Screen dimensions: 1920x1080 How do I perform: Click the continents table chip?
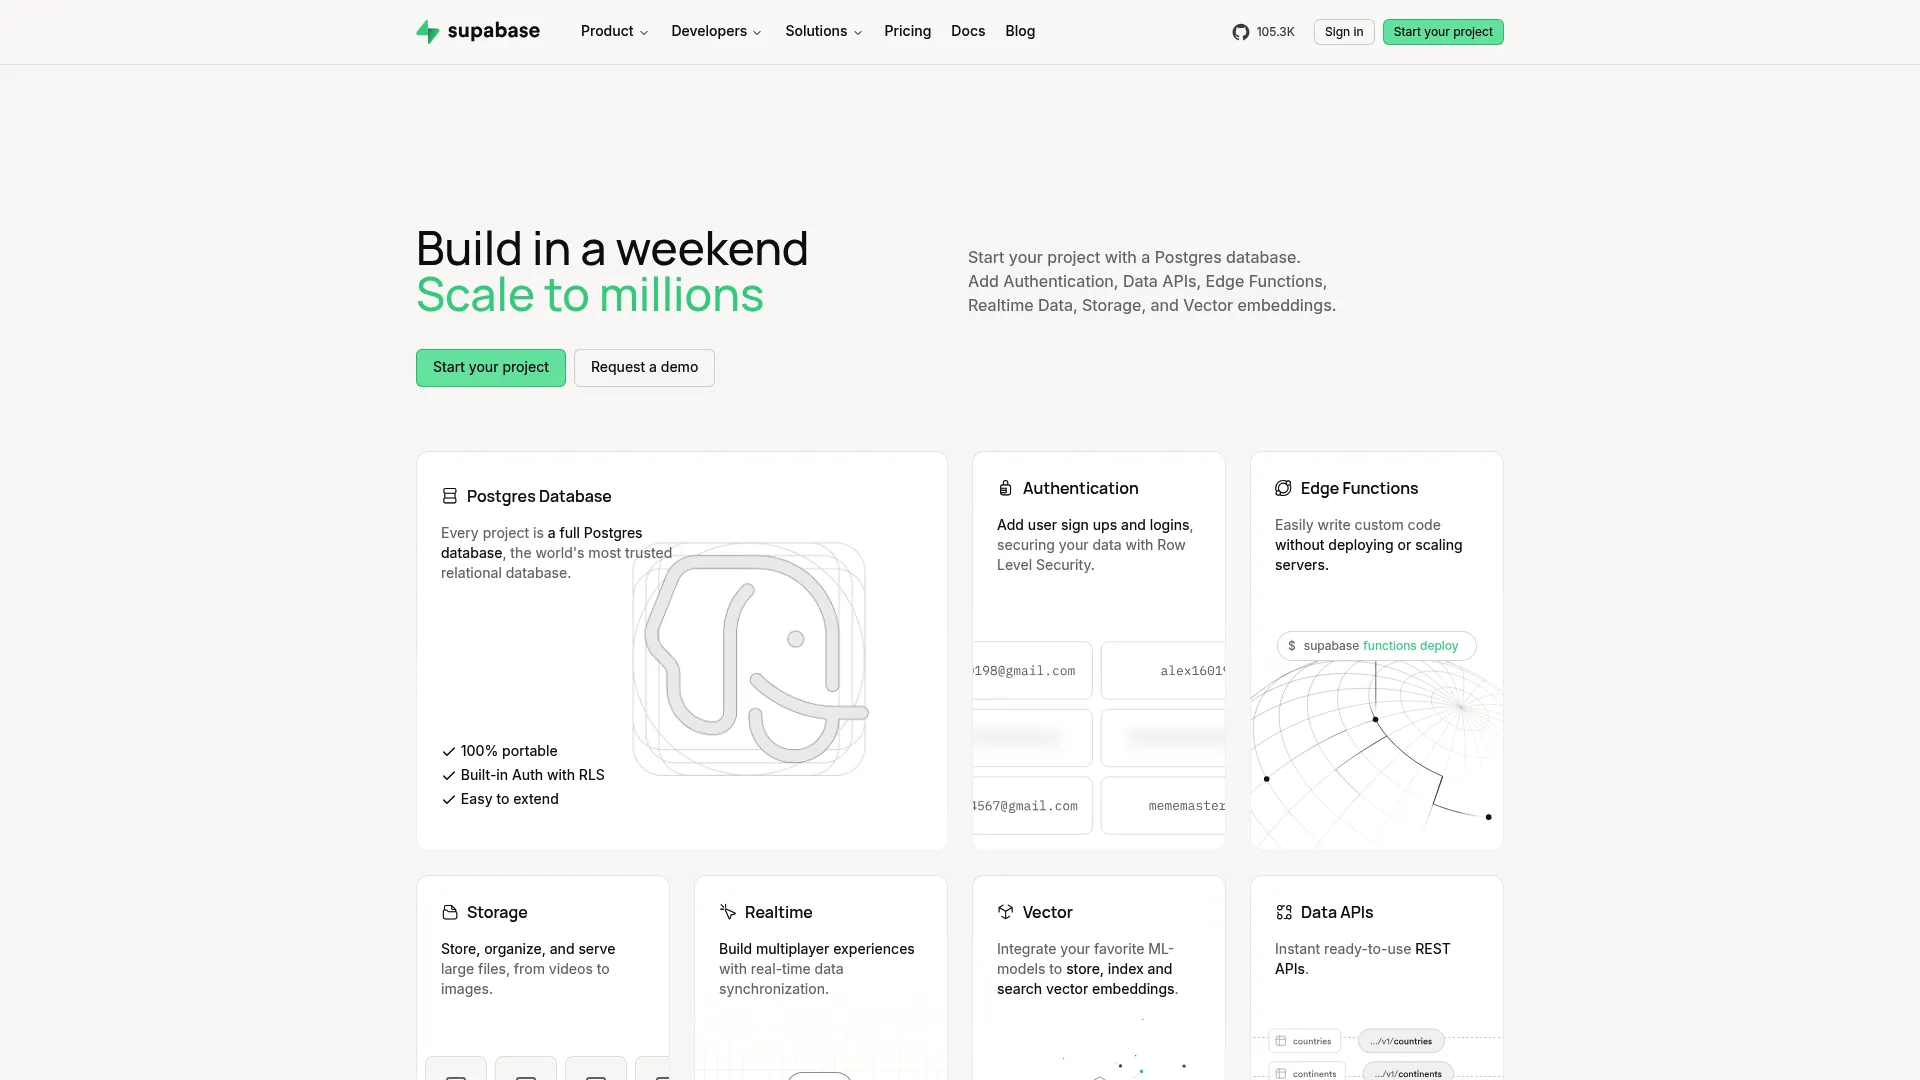pyautogui.click(x=1306, y=1073)
